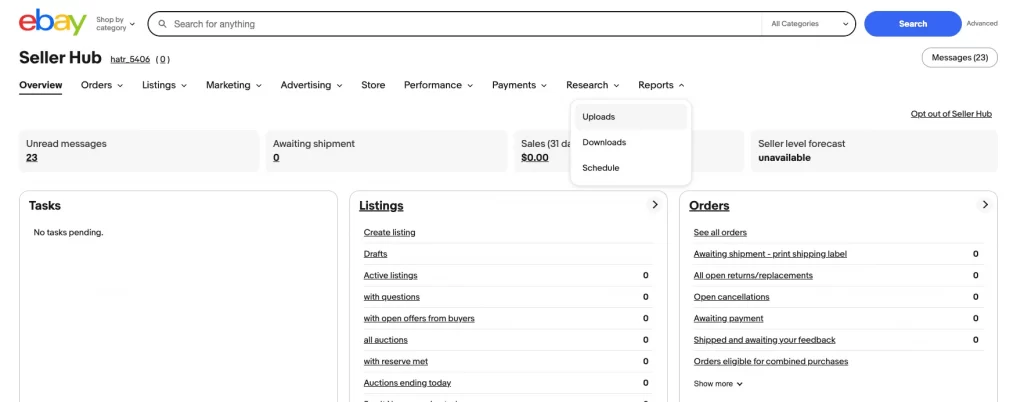The height and width of the screenshot is (402, 1024).
Task: Click the Create listing link
Action: (x=389, y=232)
